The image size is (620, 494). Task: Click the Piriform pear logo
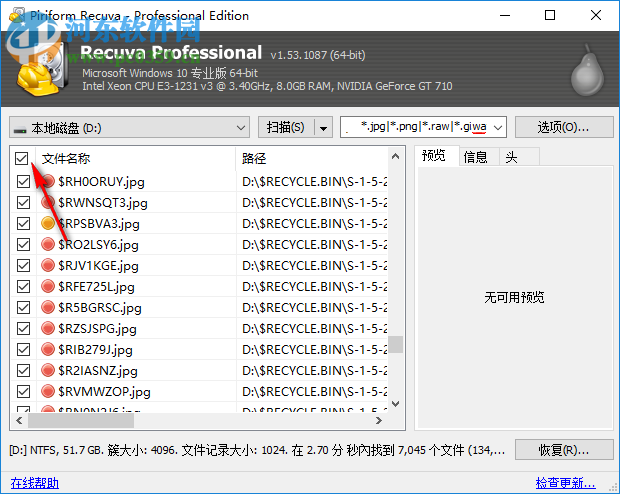tap(587, 70)
